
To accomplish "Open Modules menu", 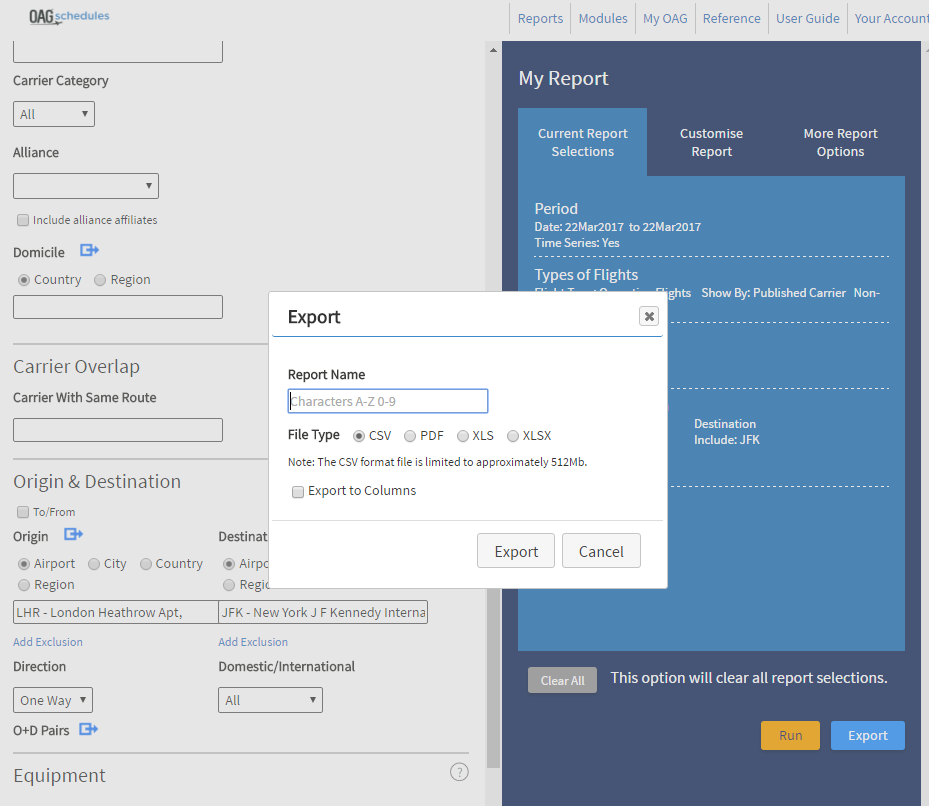I will (x=603, y=18).
